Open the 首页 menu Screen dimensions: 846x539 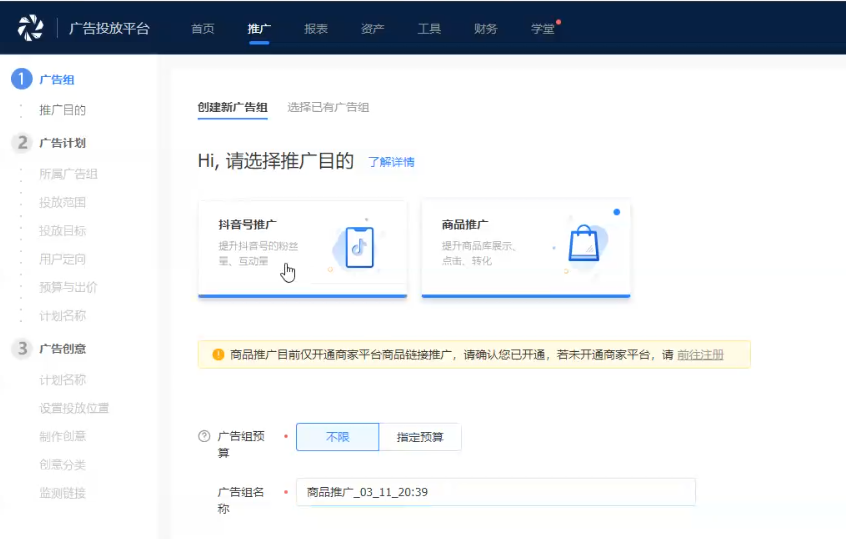tap(203, 29)
